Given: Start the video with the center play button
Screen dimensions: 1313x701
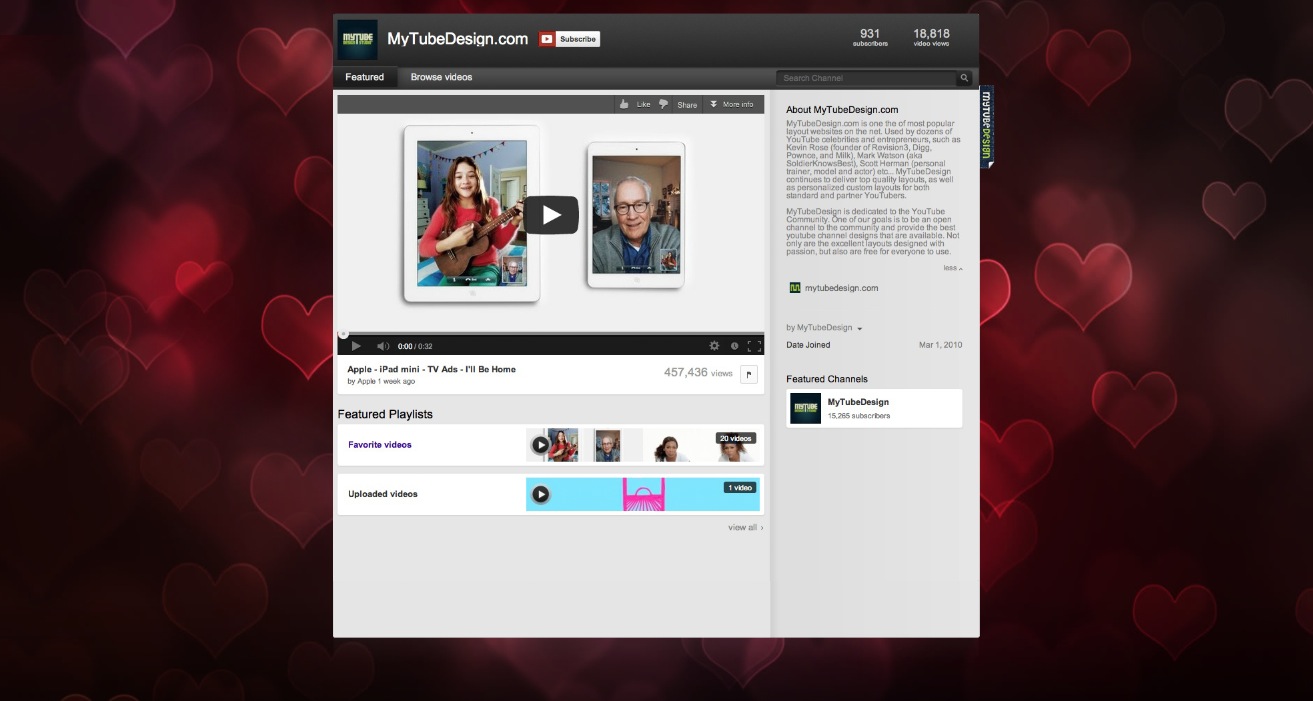Looking at the screenshot, I should (551, 215).
